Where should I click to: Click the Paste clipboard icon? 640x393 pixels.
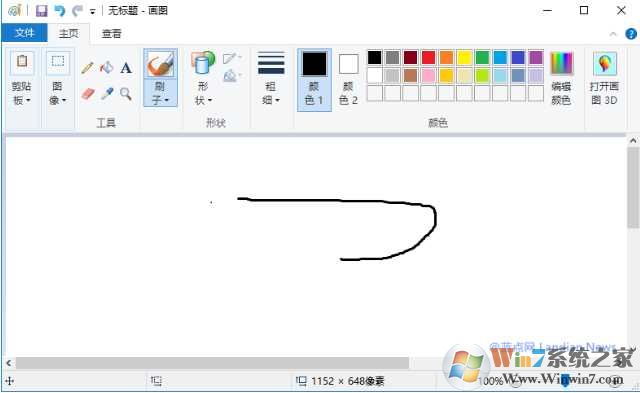(22, 62)
